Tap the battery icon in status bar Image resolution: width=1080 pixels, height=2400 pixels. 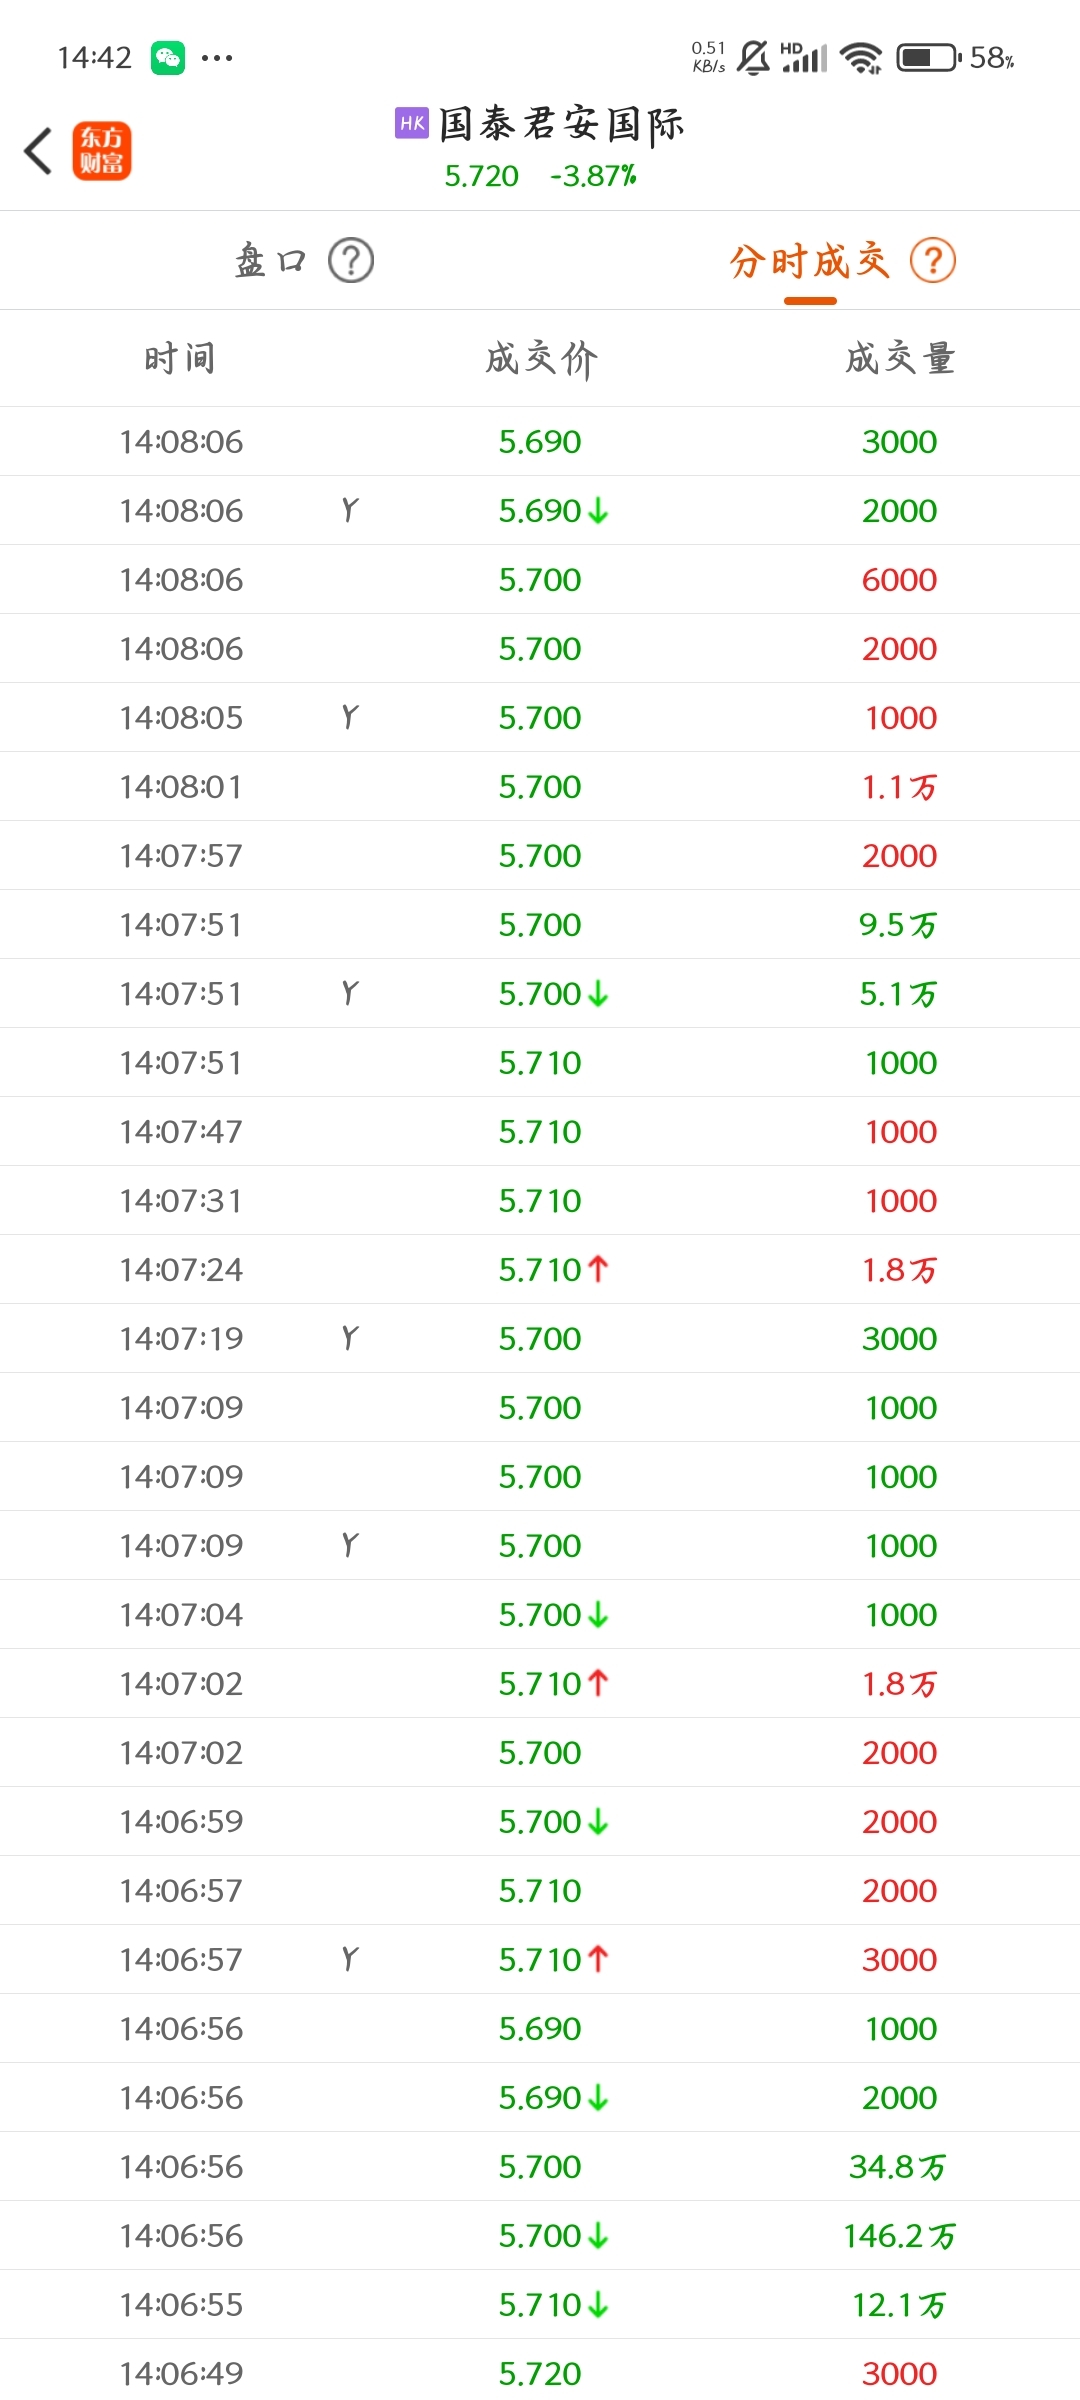929,58
